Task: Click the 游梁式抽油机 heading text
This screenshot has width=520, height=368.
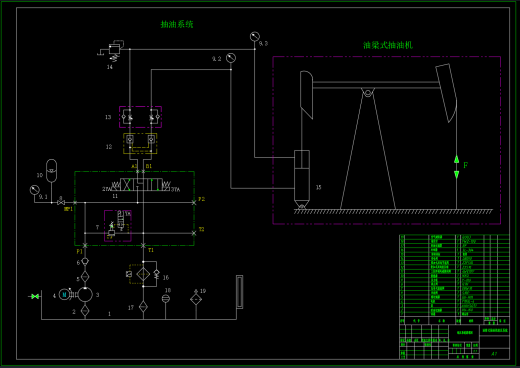Action: pyautogui.click(x=388, y=45)
